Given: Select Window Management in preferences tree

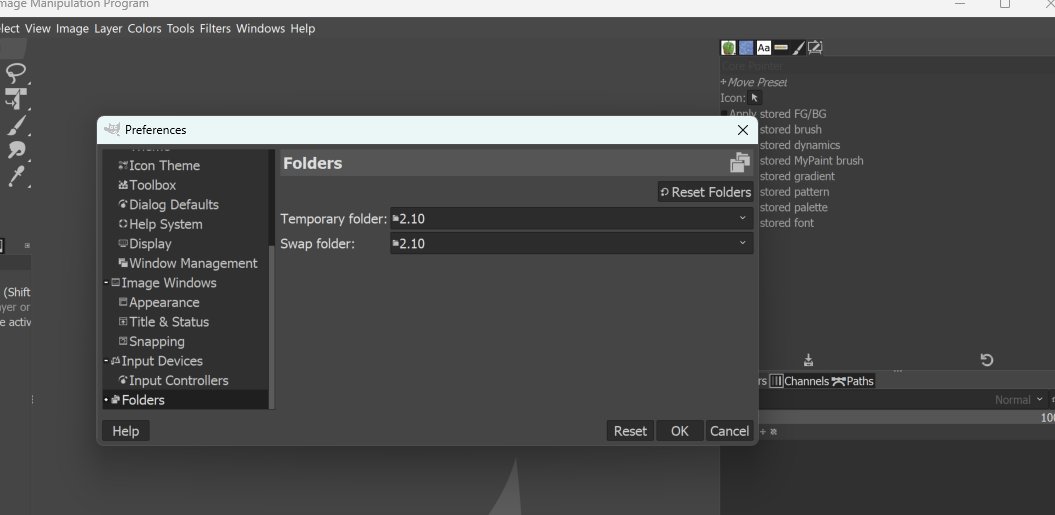Looking at the screenshot, I should (x=193, y=263).
